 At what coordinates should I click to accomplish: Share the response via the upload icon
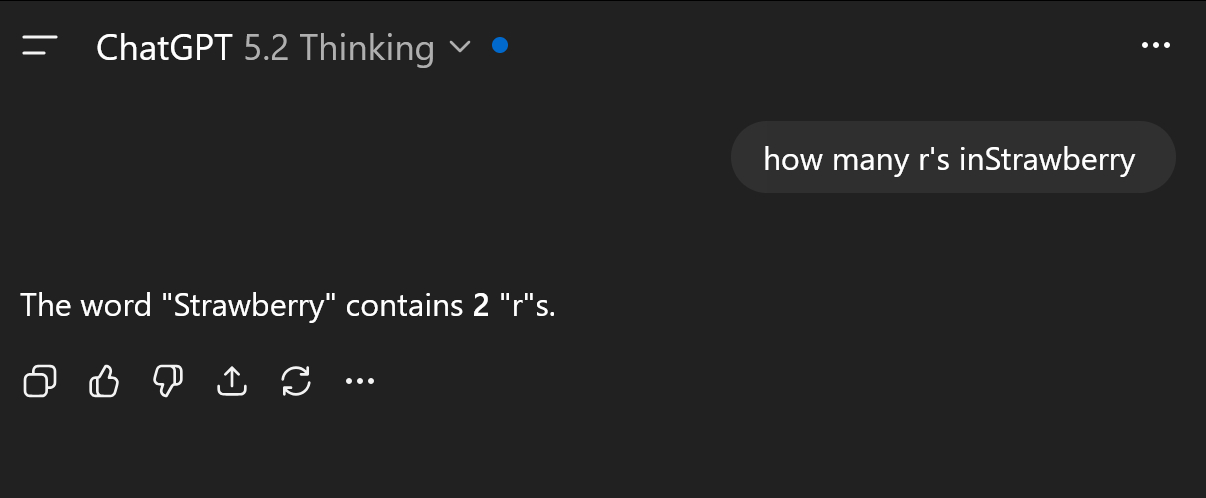(x=231, y=380)
